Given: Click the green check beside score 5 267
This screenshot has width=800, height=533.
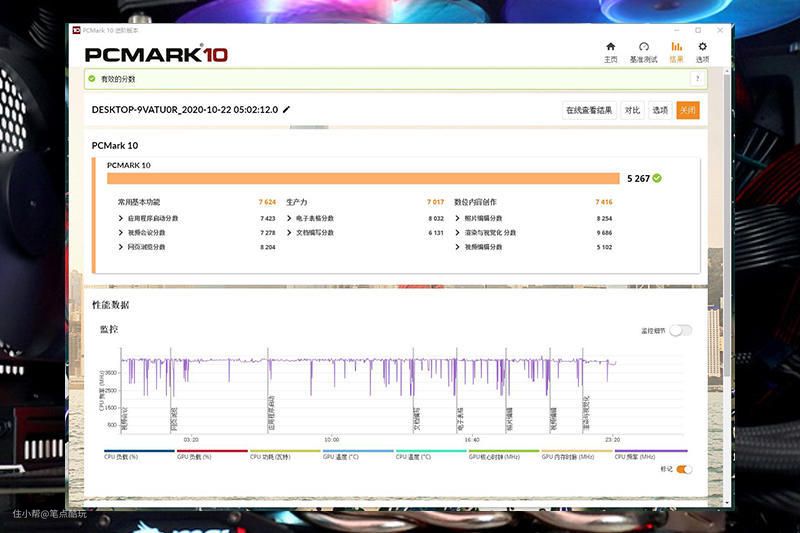Looking at the screenshot, I should coord(657,178).
